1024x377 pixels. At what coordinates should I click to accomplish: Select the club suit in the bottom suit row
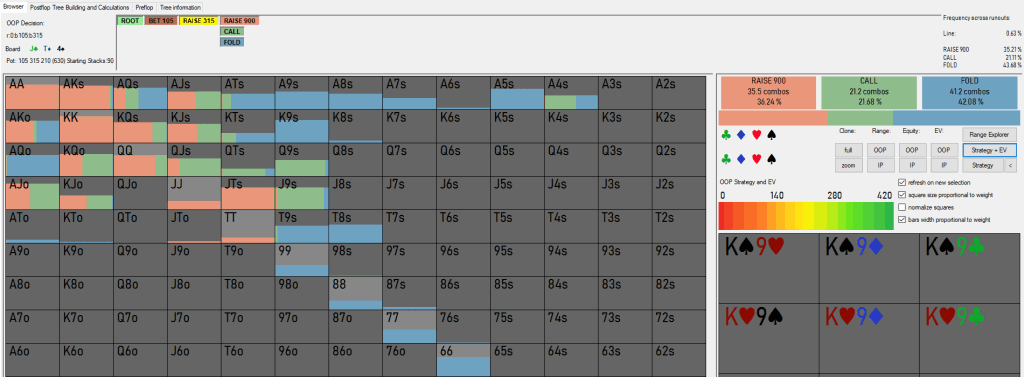click(x=726, y=159)
